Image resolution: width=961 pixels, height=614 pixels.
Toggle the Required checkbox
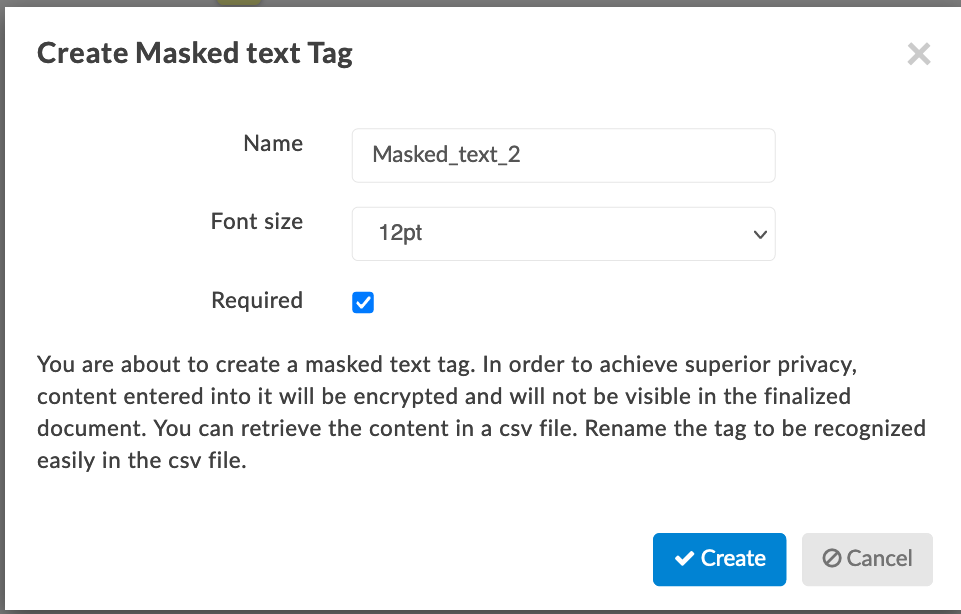pos(363,302)
